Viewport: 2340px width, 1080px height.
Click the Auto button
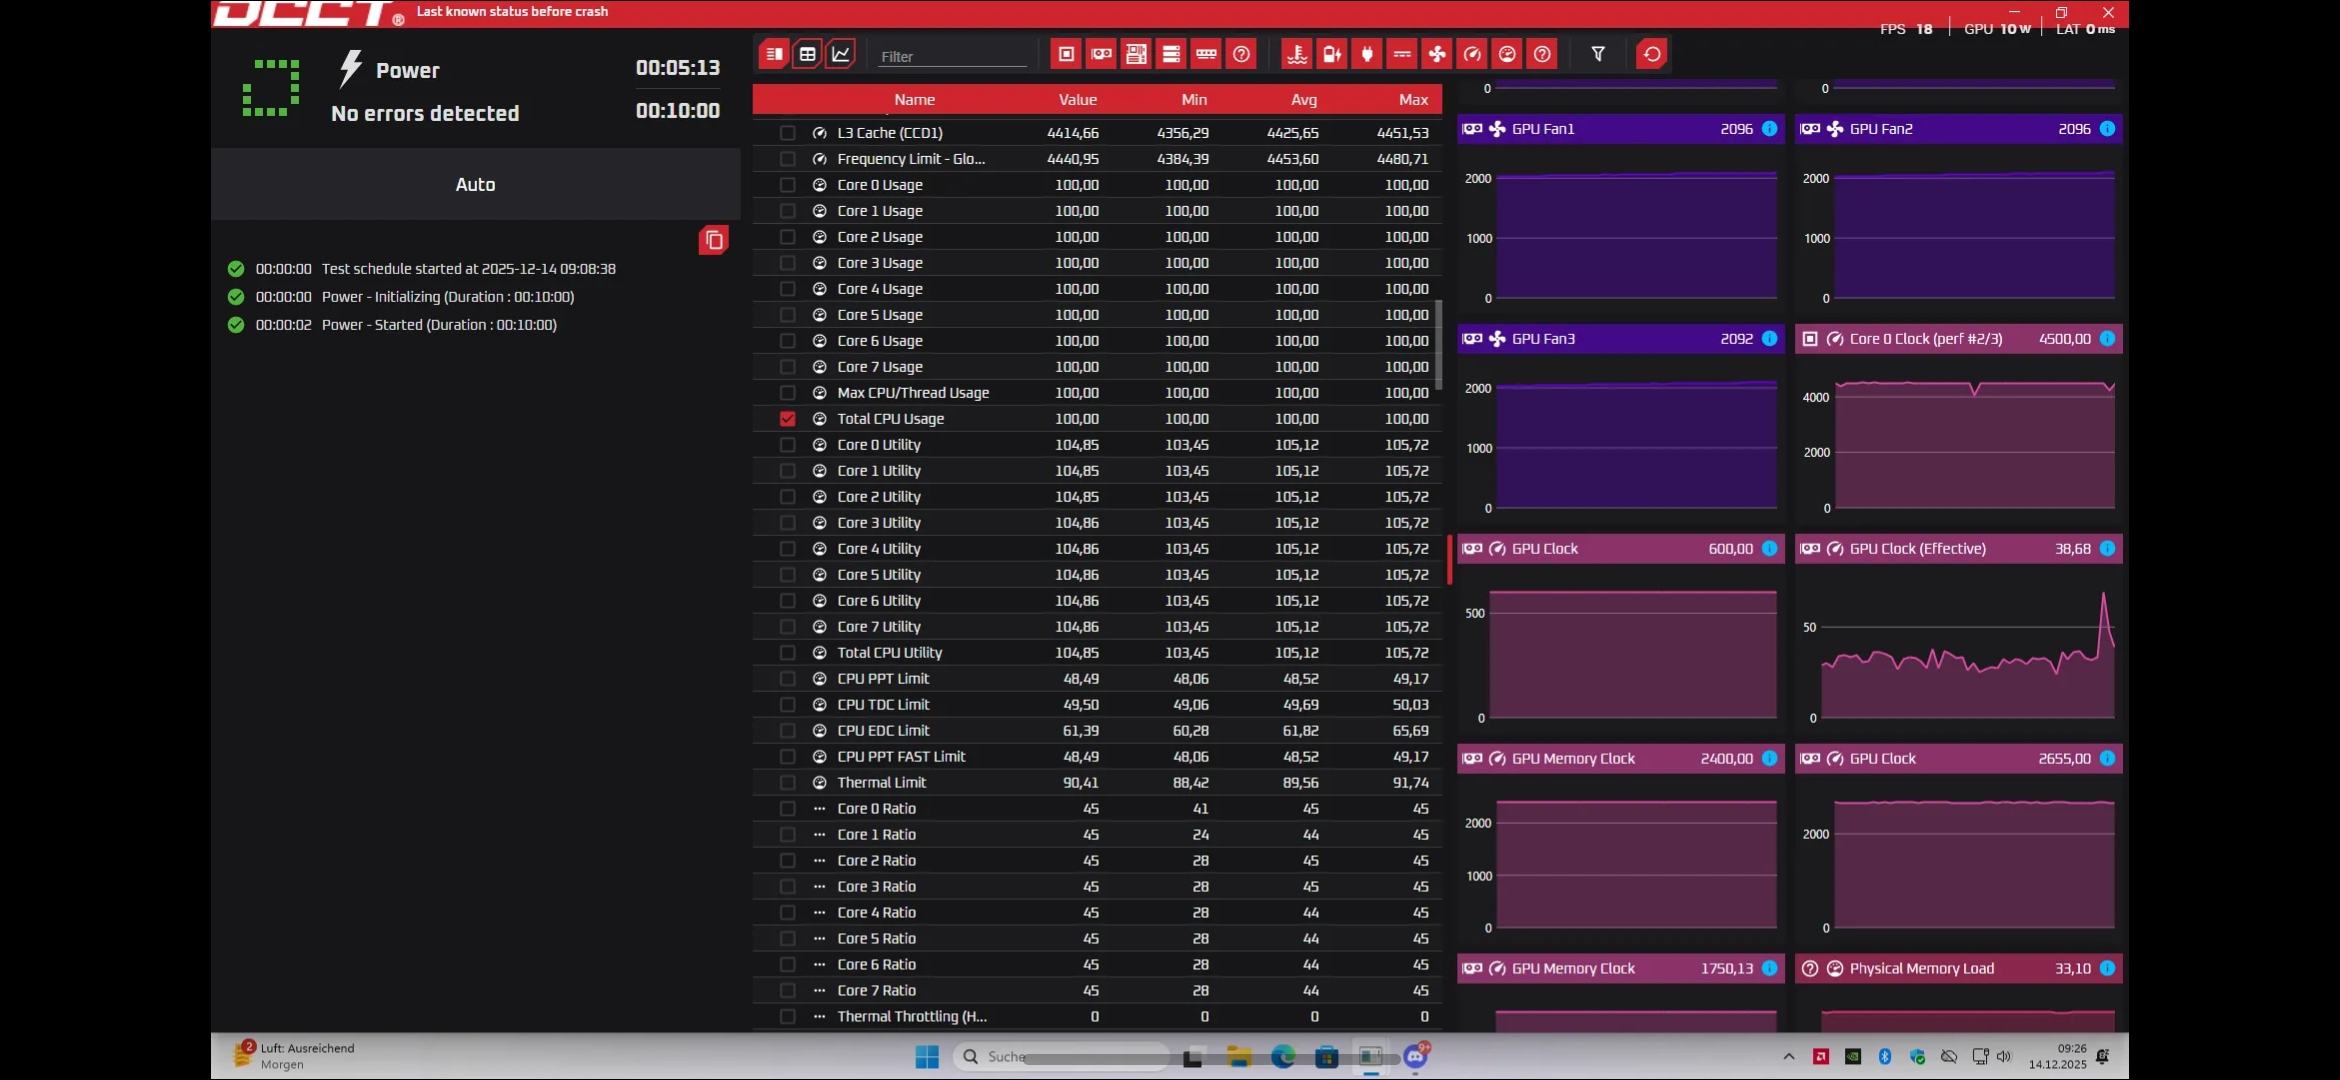point(475,184)
